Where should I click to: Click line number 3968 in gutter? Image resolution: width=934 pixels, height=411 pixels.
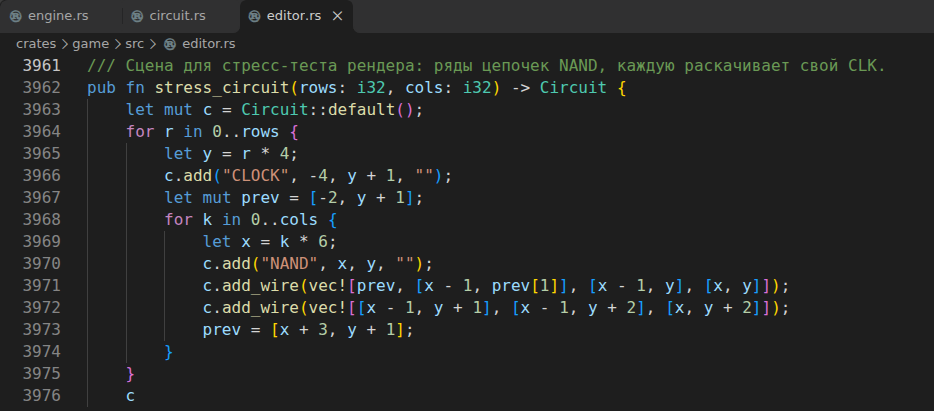coord(41,220)
